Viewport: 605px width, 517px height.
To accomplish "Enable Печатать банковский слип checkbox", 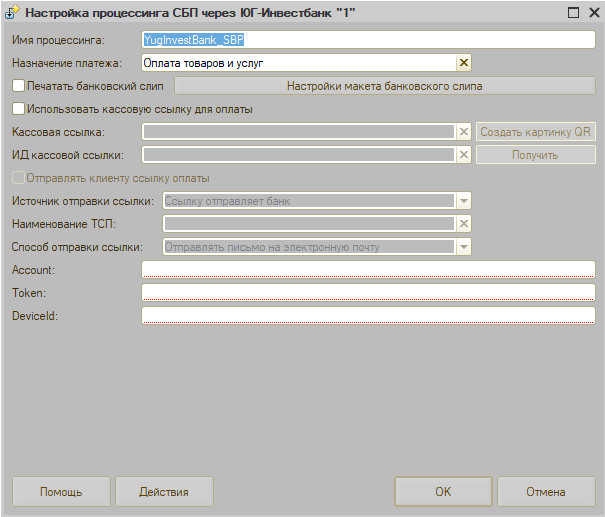I will [x=18, y=86].
